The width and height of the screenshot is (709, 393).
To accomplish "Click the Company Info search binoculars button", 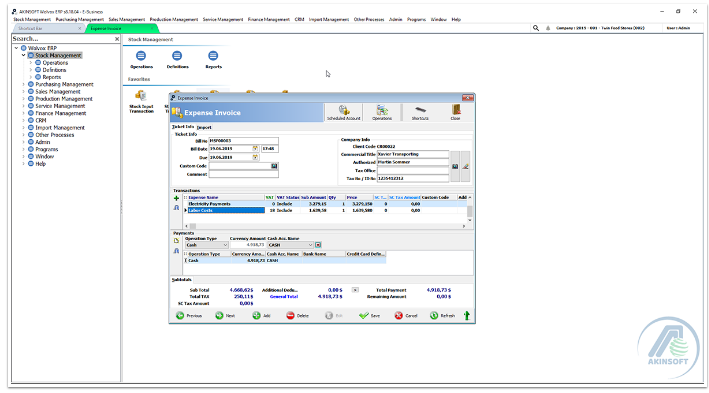I will [455, 166].
